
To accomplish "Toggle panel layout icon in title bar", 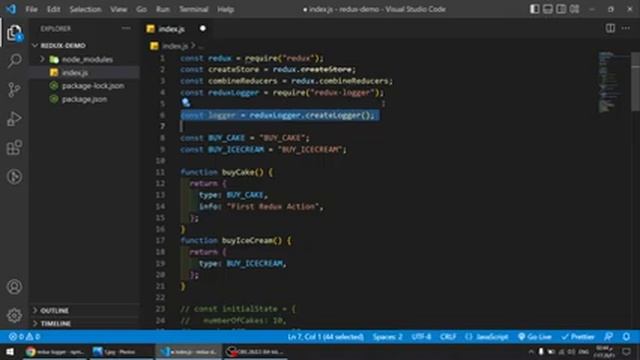I will pos(548,9).
